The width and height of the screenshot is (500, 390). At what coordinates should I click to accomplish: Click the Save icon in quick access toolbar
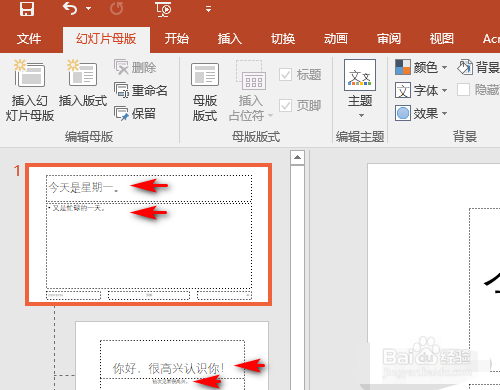[27, 9]
